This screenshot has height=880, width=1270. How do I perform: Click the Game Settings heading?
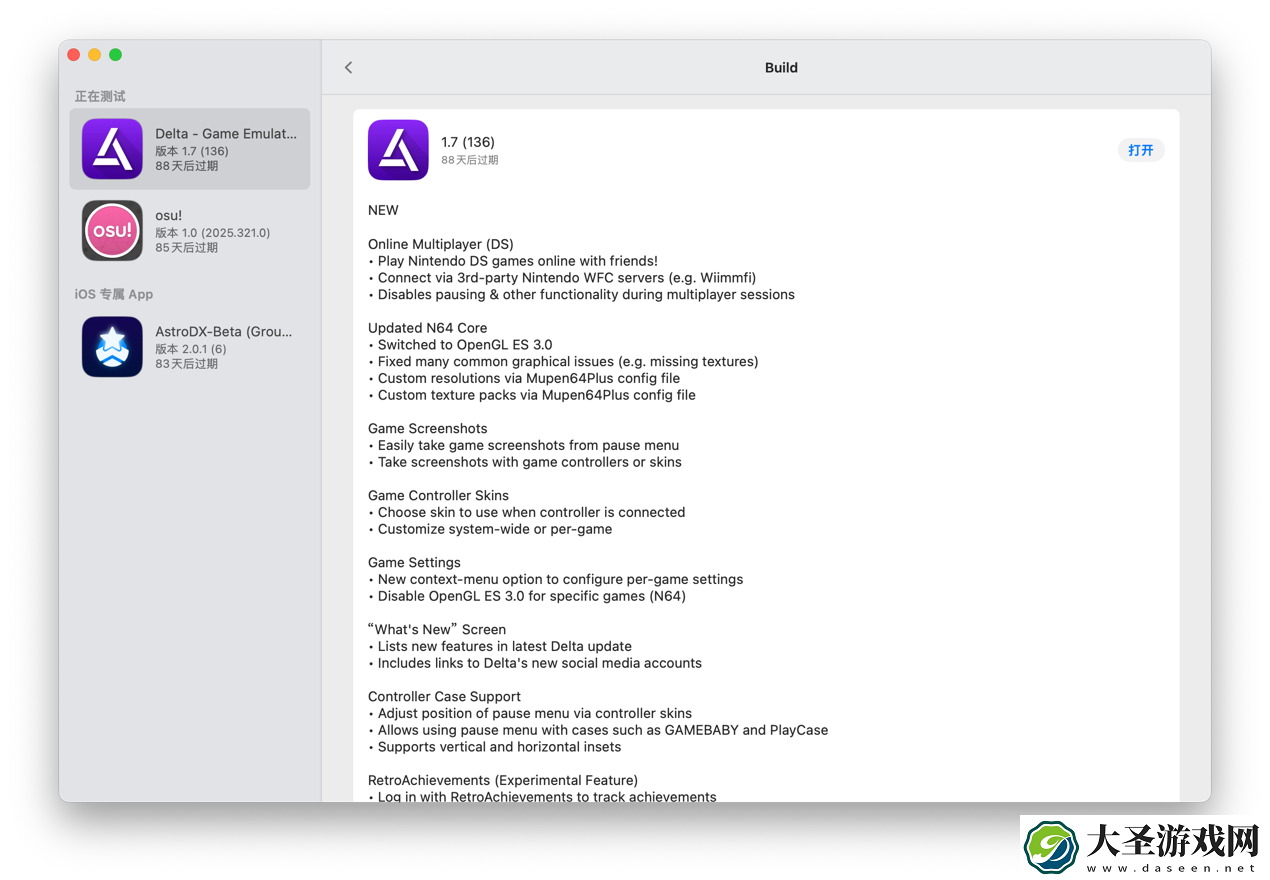[414, 563]
